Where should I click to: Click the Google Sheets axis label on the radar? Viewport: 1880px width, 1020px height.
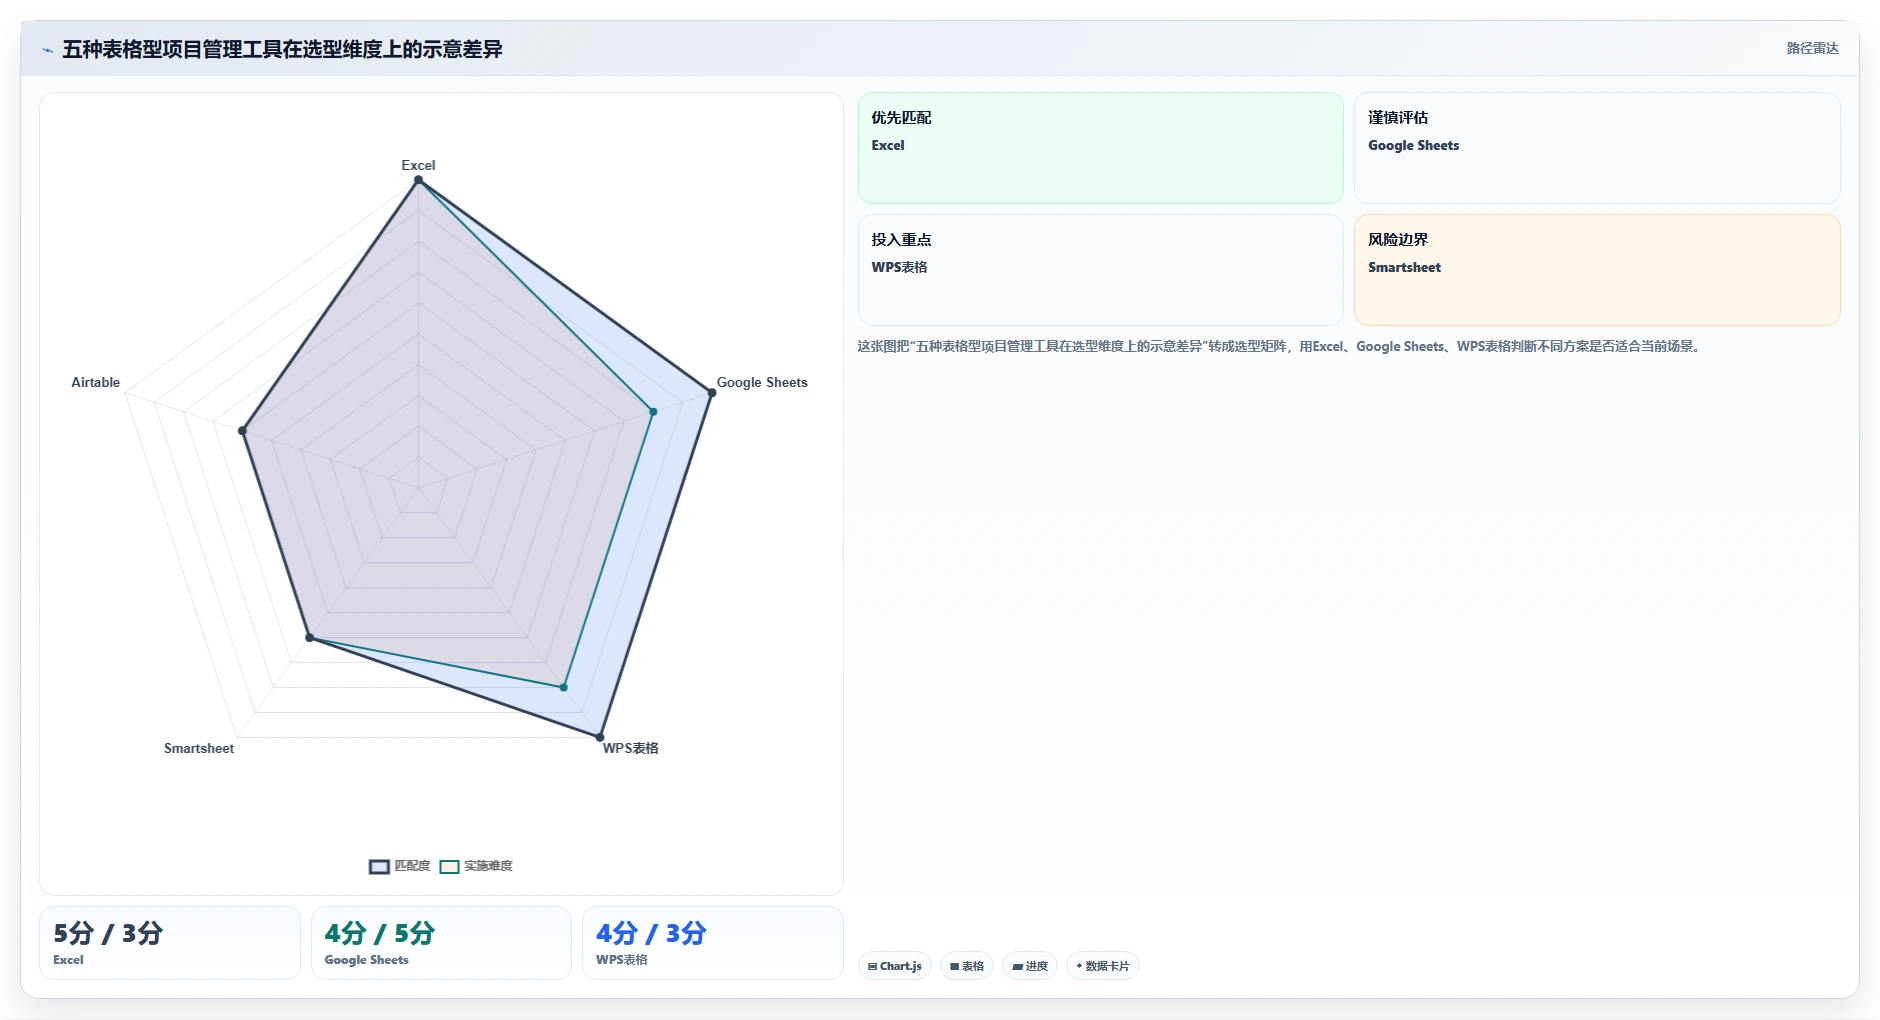(762, 382)
